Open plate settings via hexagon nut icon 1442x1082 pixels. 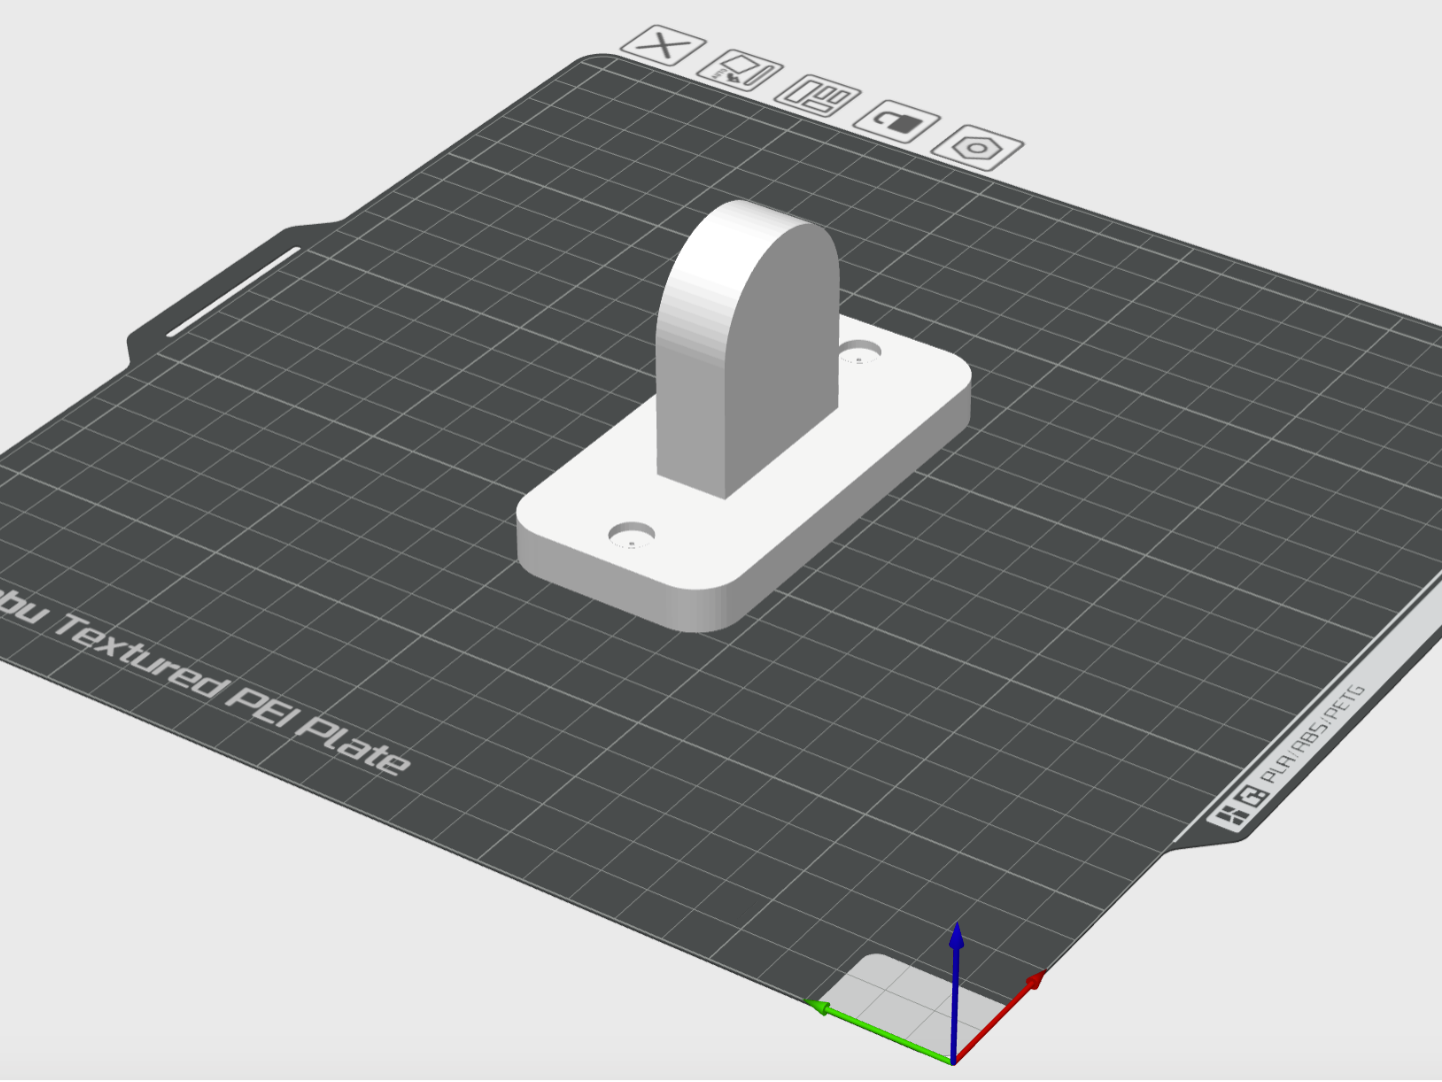pos(977,148)
